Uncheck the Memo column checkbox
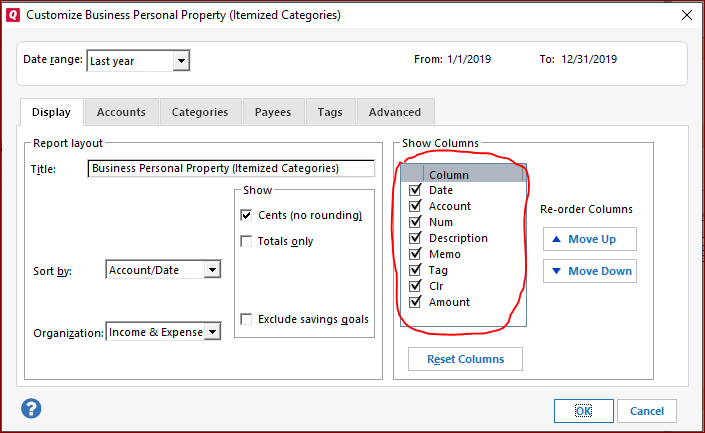Viewport: 705px width, 433px height. [415, 254]
